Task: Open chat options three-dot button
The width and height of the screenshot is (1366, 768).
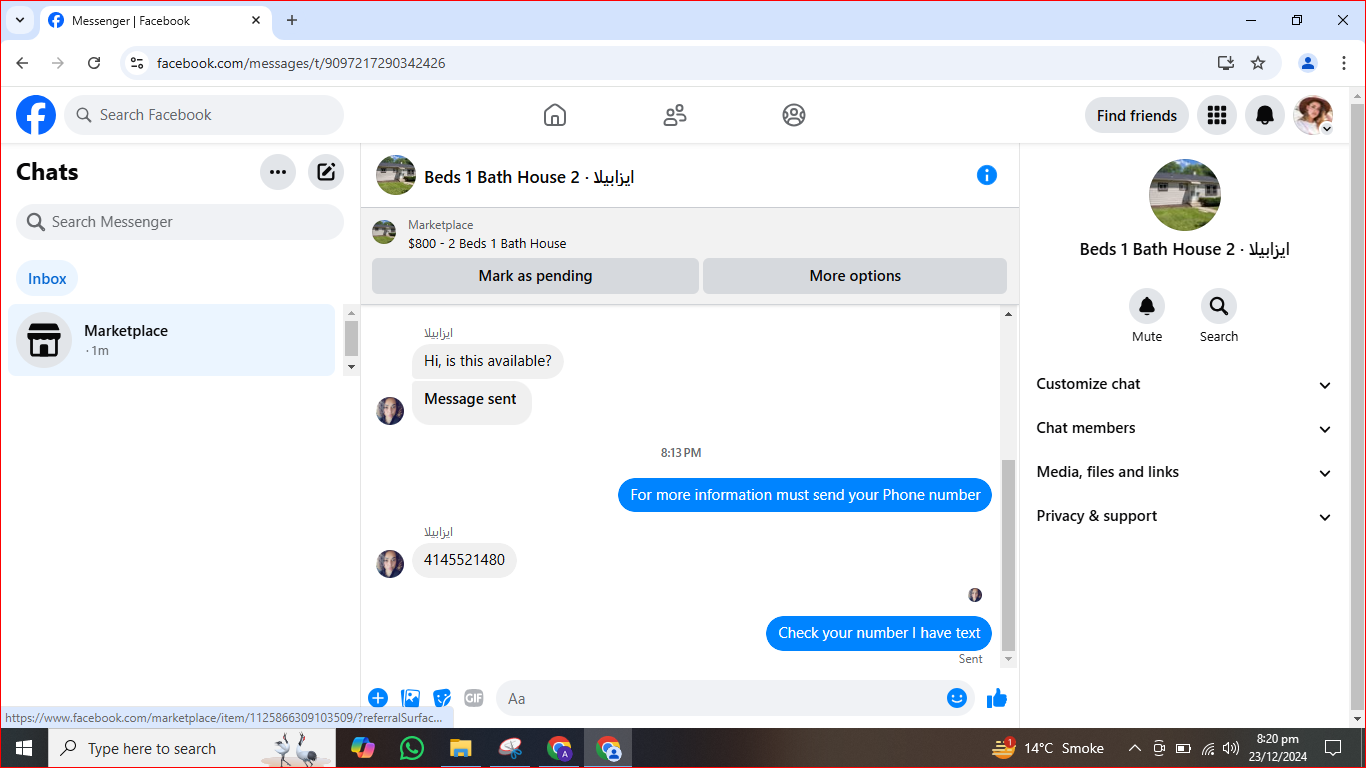Action: point(278,172)
